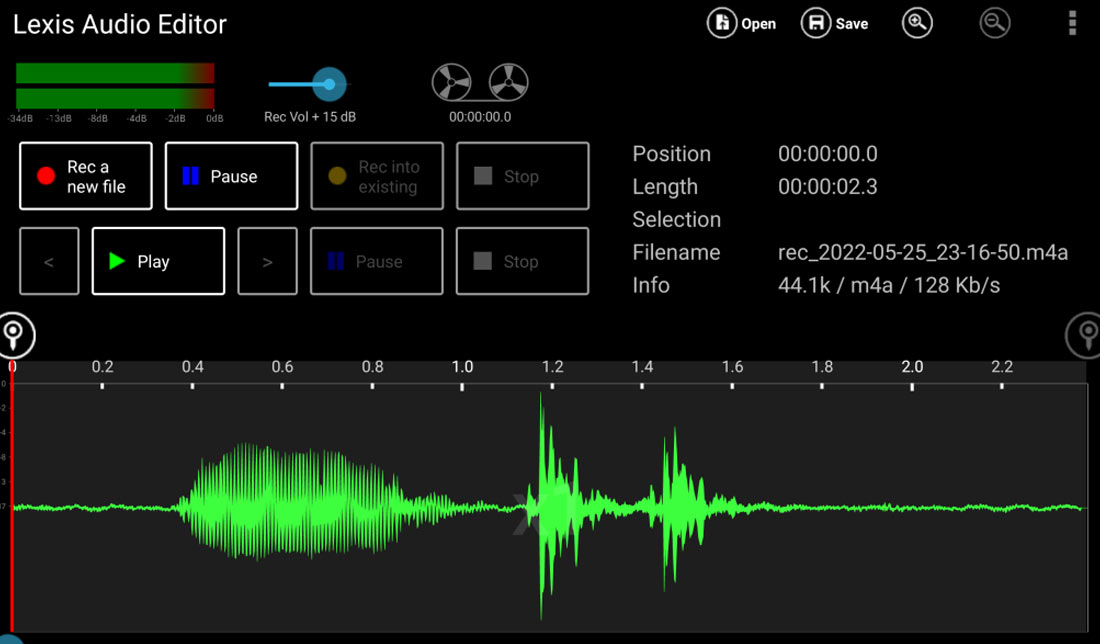Screen dimensions: 1100x644
Task: Play the recorded audio
Action: (x=158, y=261)
